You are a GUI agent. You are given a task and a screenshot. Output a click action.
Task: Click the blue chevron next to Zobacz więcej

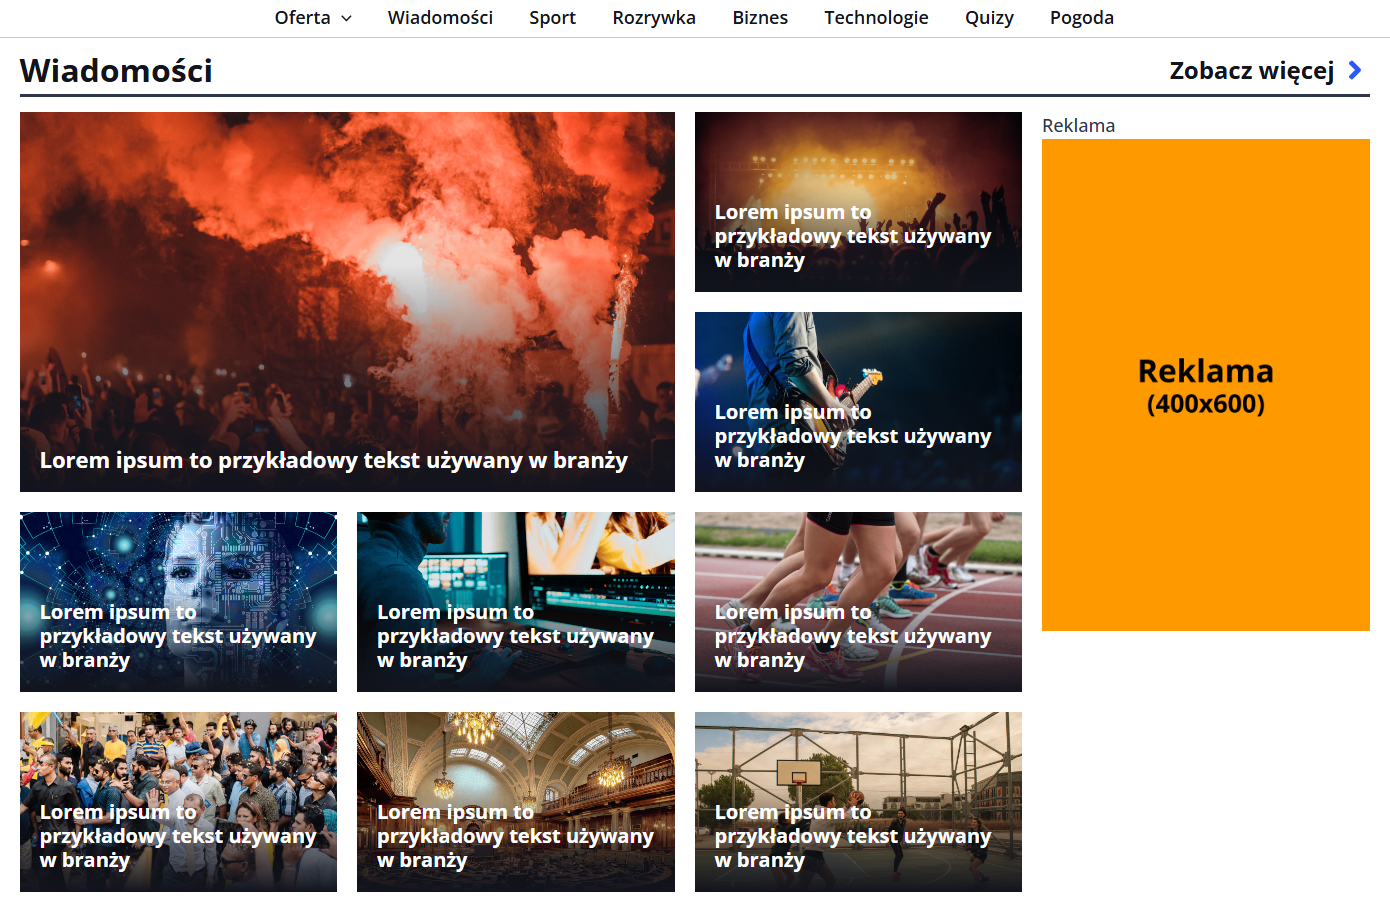[1355, 70]
